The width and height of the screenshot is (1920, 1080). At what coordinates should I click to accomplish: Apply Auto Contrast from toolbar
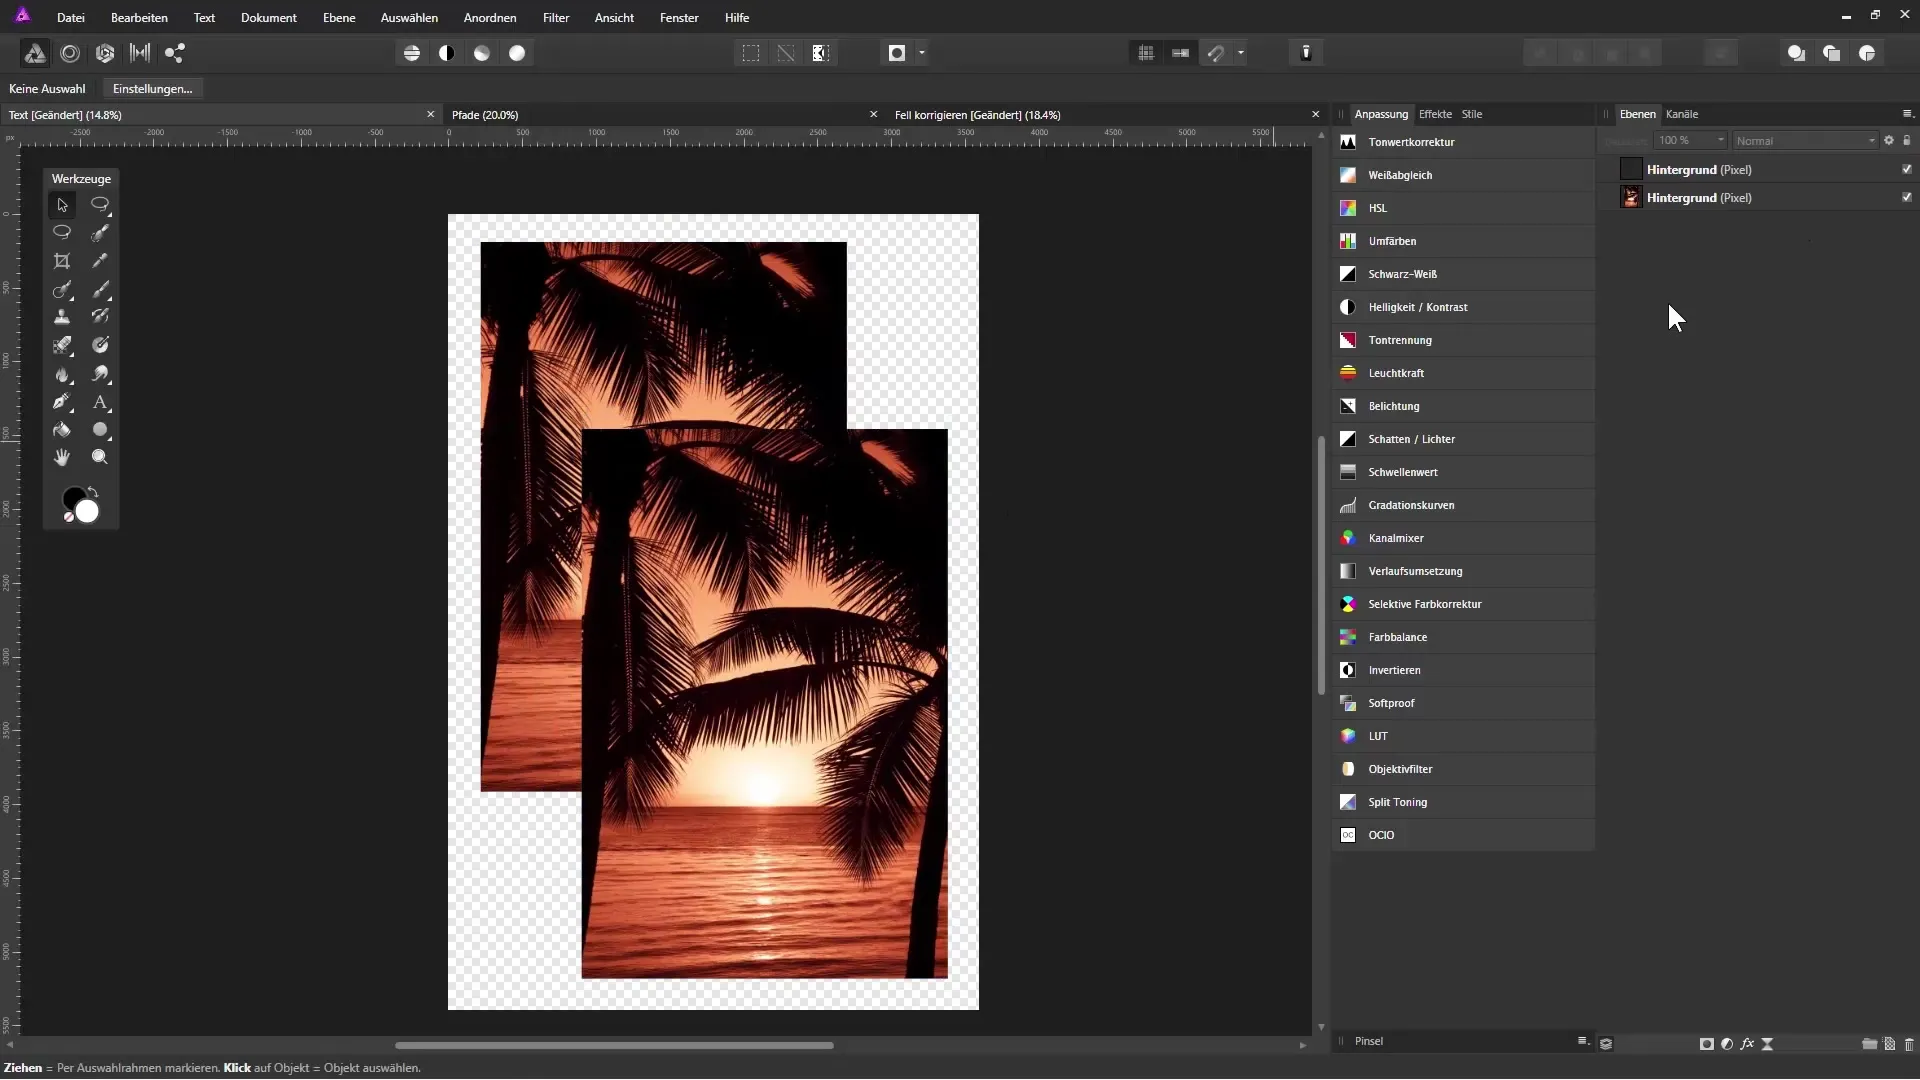[447, 53]
